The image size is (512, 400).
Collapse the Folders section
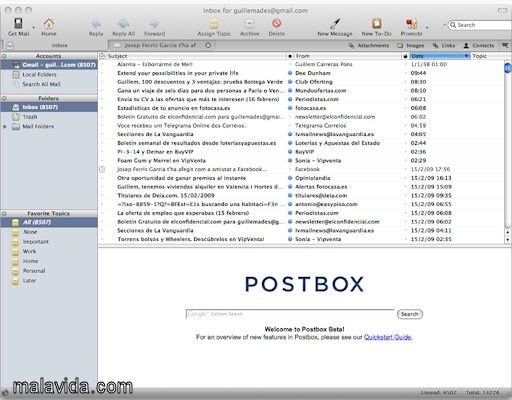[x=4, y=98]
